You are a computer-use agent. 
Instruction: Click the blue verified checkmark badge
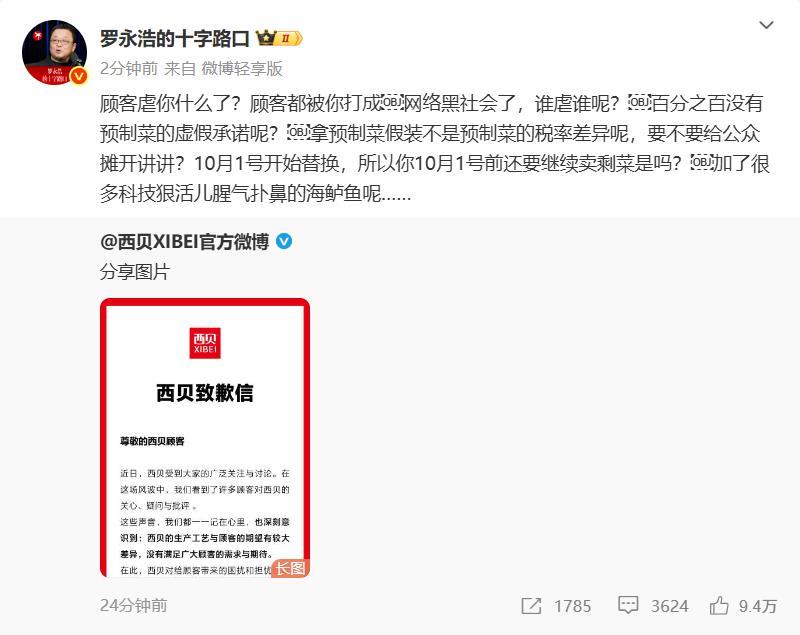pyautogui.click(x=284, y=242)
